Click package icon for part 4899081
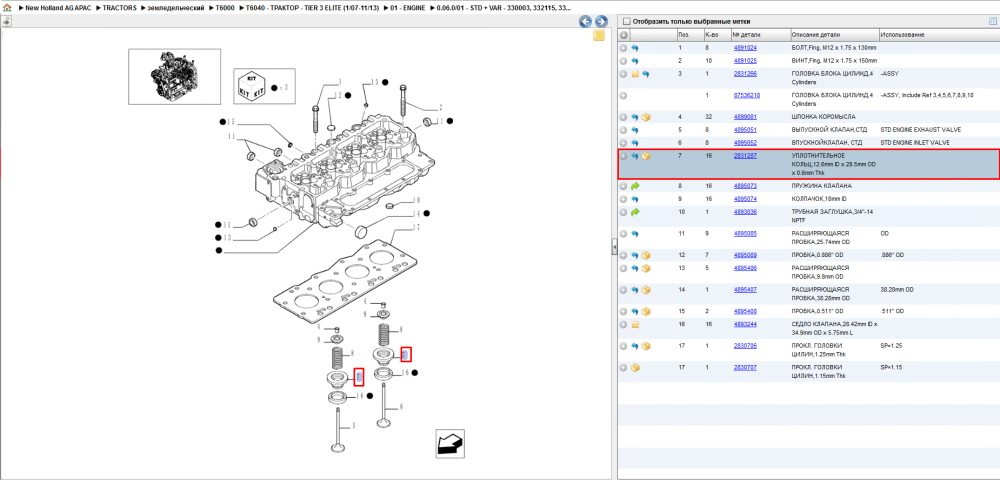This screenshot has height=480, width=1000. tap(645, 117)
